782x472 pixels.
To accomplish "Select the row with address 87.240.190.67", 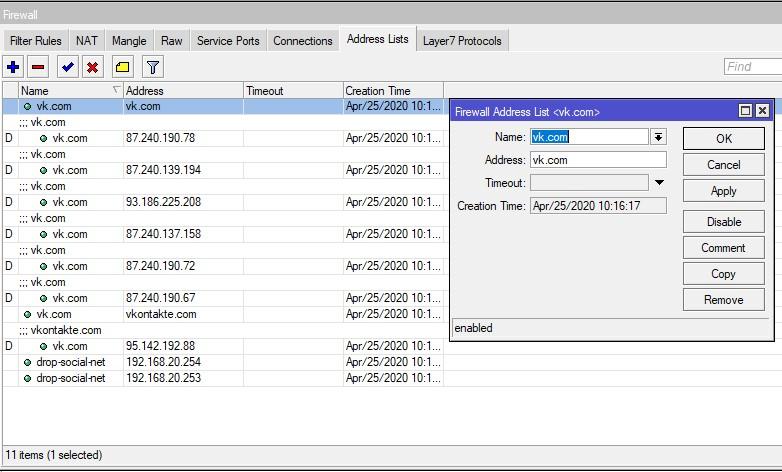I will pos(223,298).
